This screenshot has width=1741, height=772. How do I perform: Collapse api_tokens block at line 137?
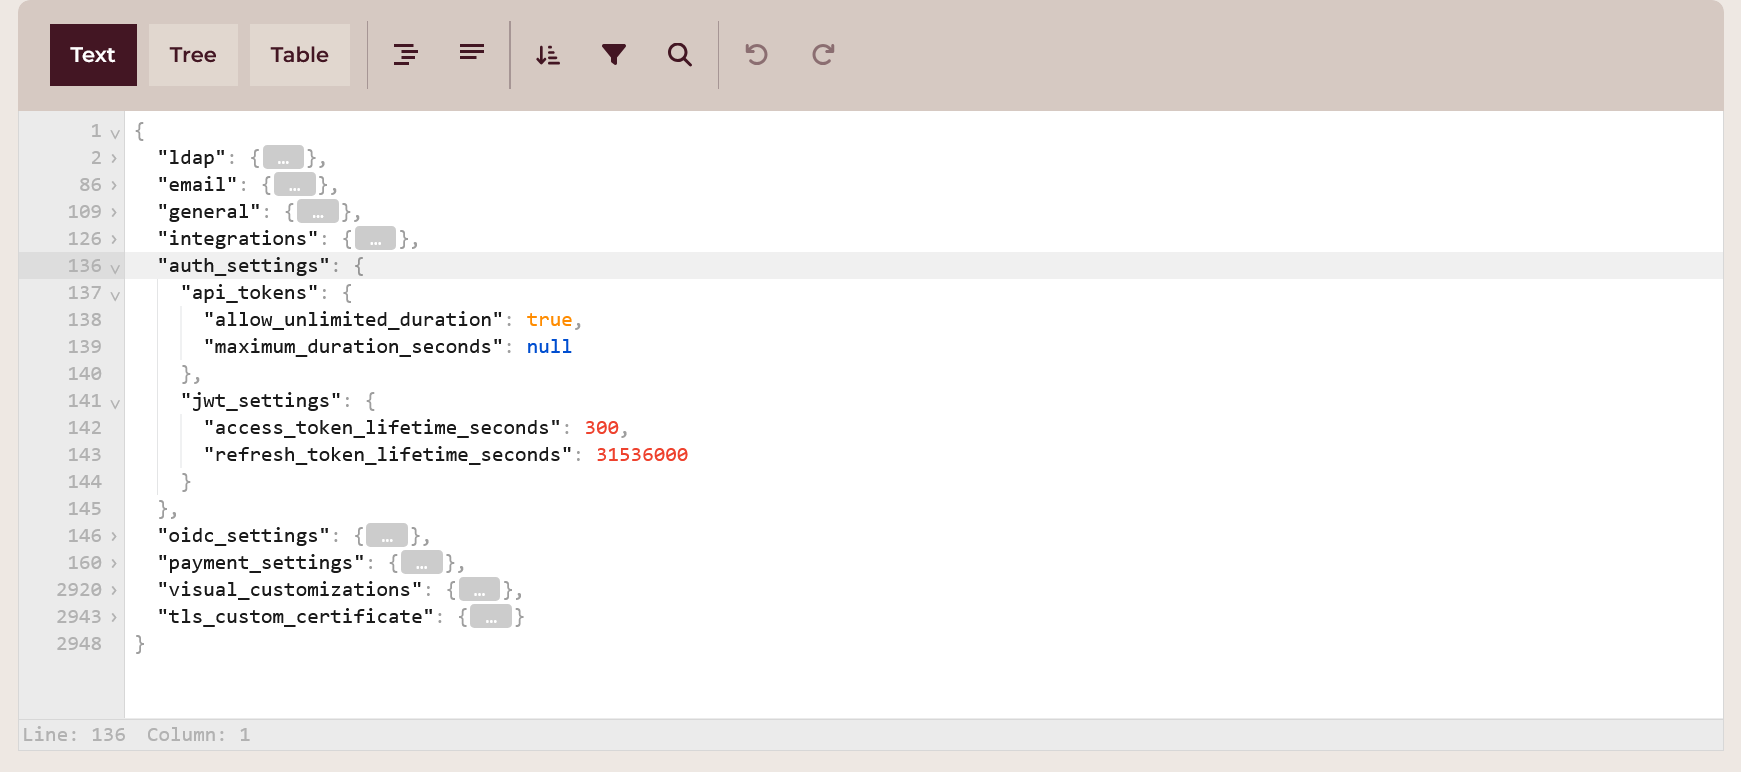tap(115, 294)
